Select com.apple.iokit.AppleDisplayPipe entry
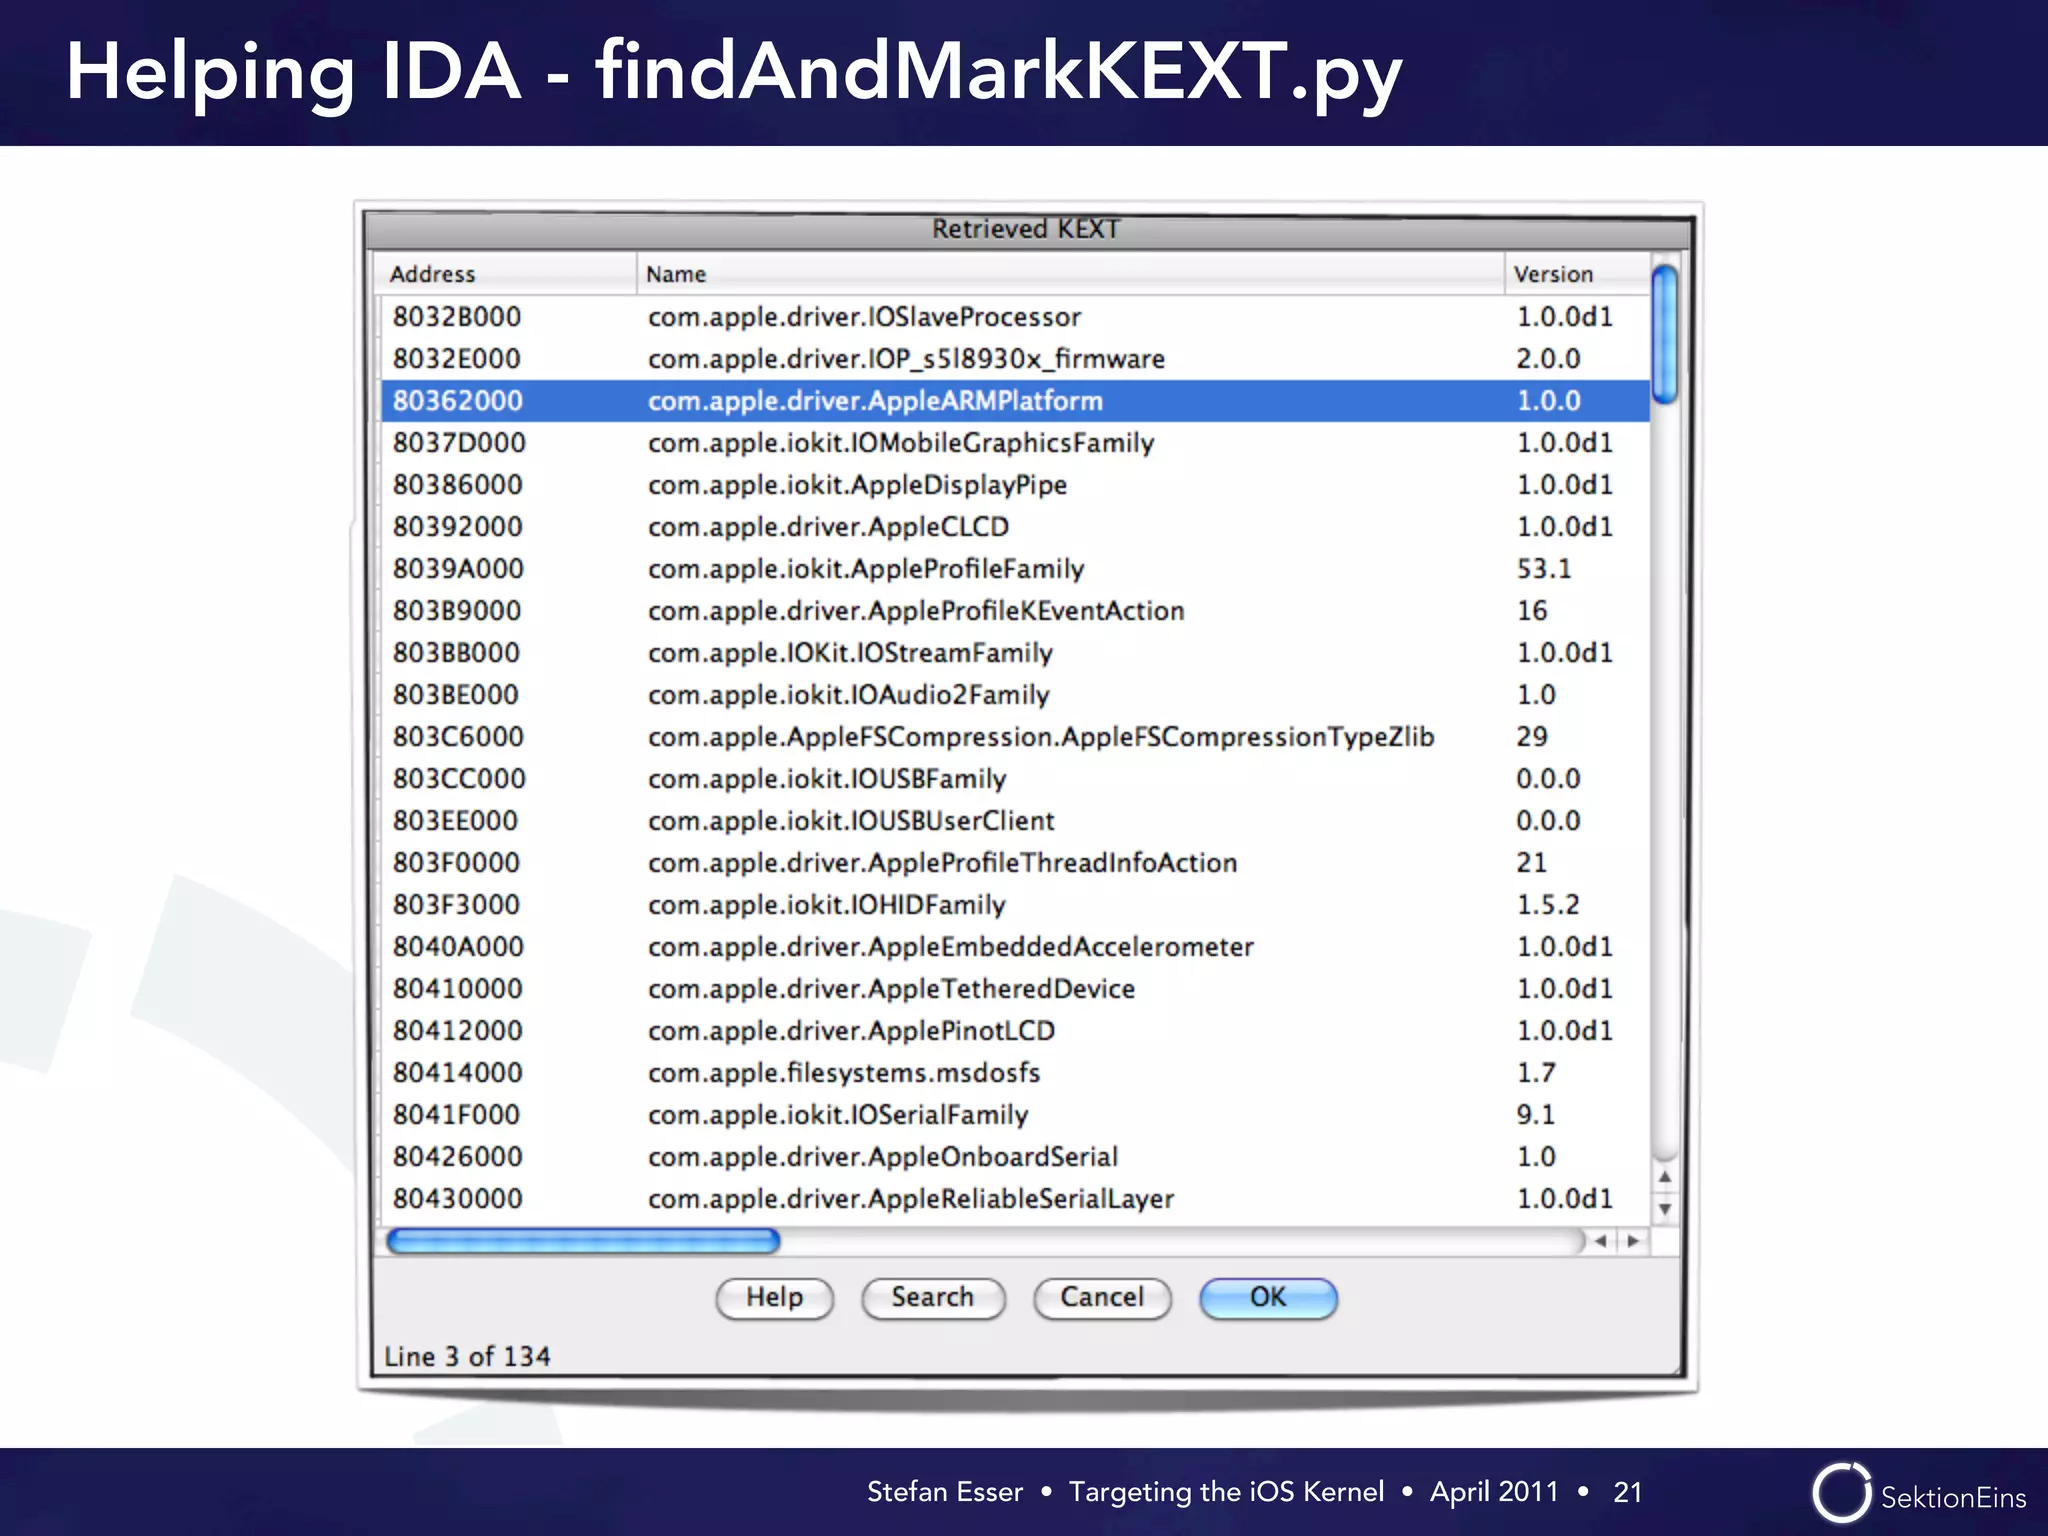Image resolution: width=2048 pixels, height=1536 pixels. click(1014, 485)
